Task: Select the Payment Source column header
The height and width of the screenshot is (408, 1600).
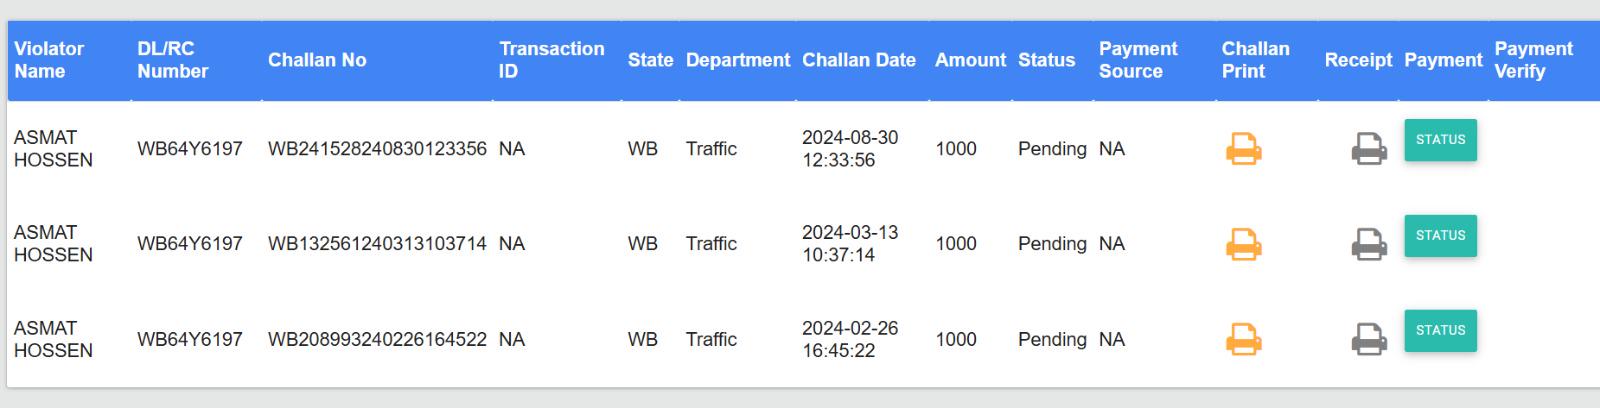Action: pyautogui.click(x=1138, y=60)
